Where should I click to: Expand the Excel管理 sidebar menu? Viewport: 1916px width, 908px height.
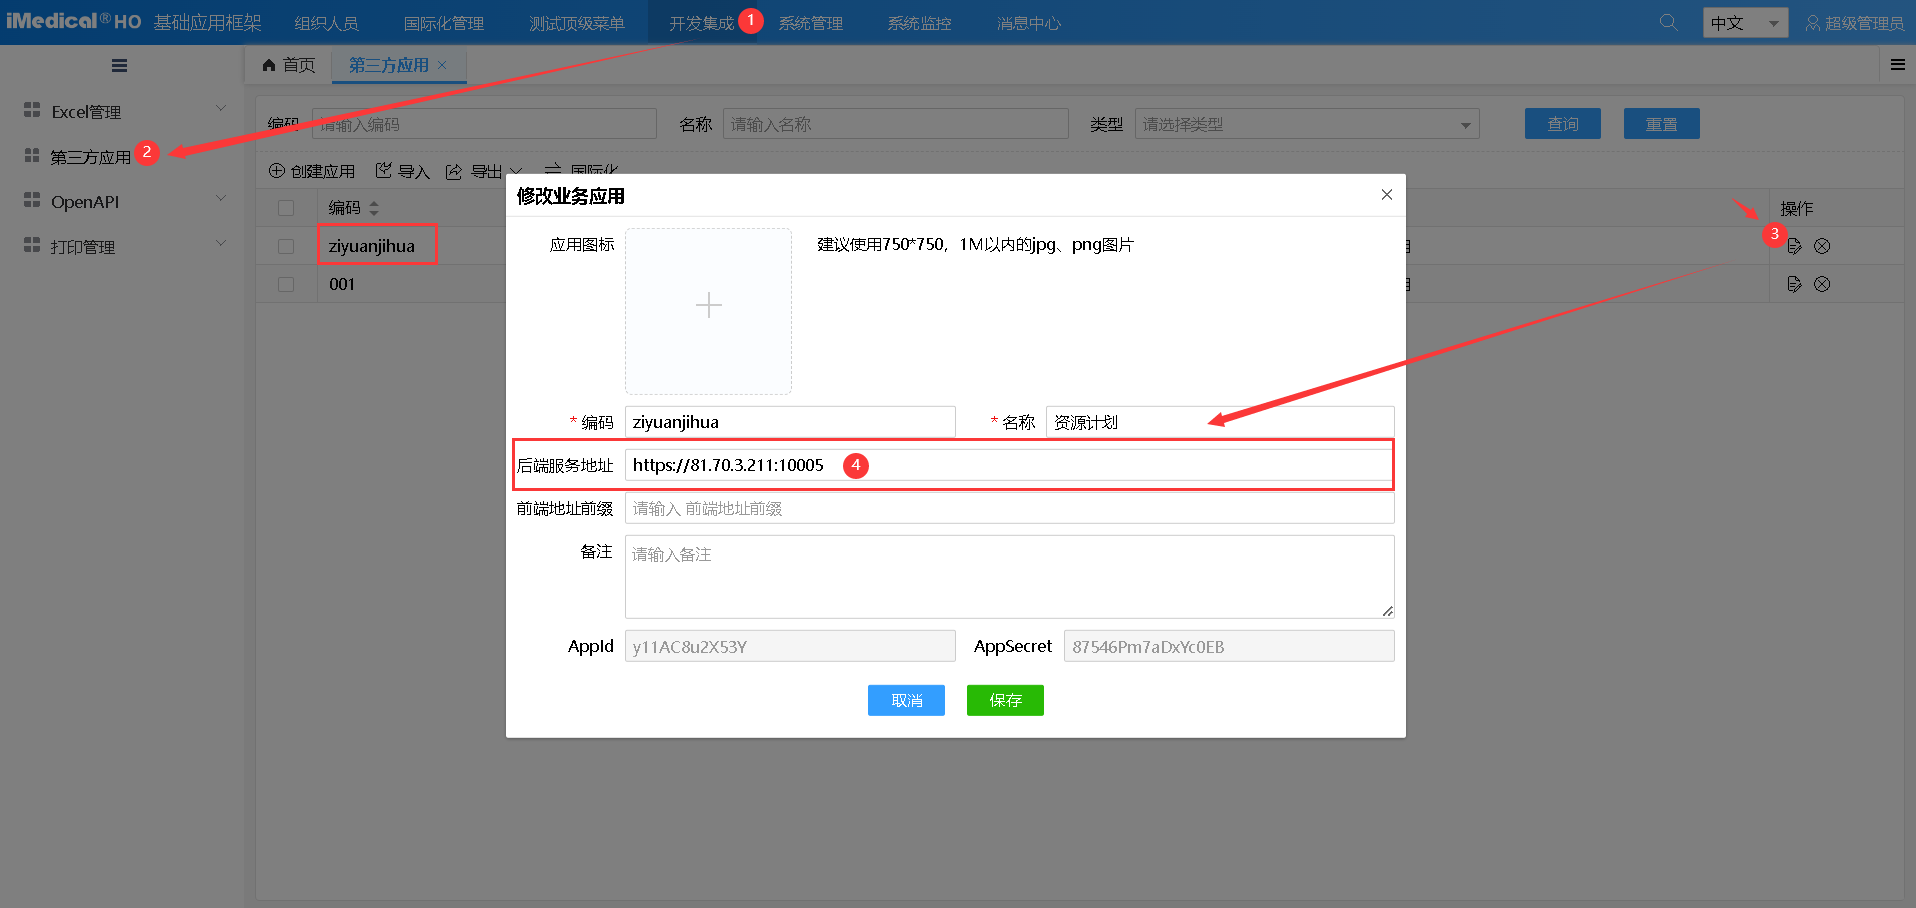[120, 111]
